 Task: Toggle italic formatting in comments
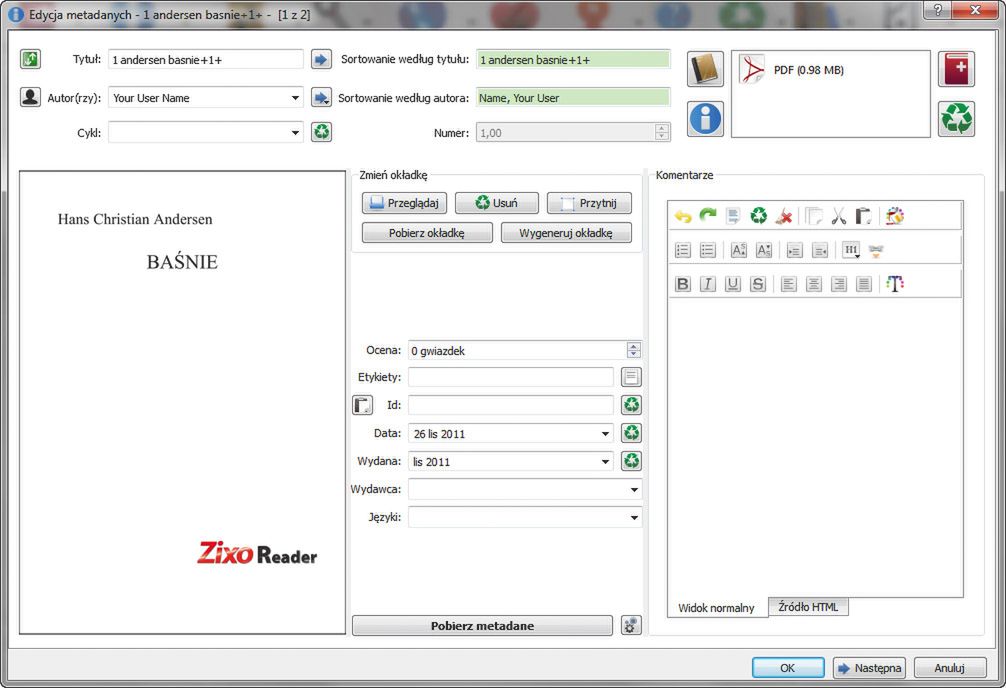click(708, 284)
